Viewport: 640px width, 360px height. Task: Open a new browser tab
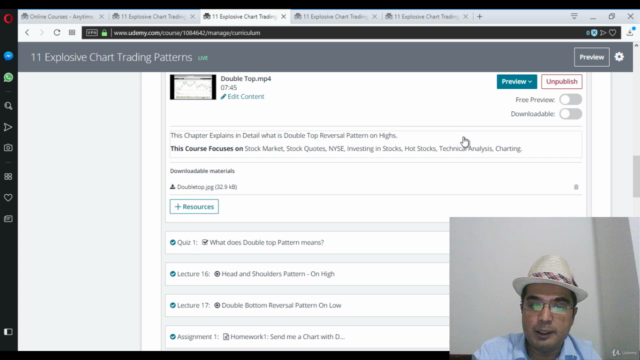[480, 17]
